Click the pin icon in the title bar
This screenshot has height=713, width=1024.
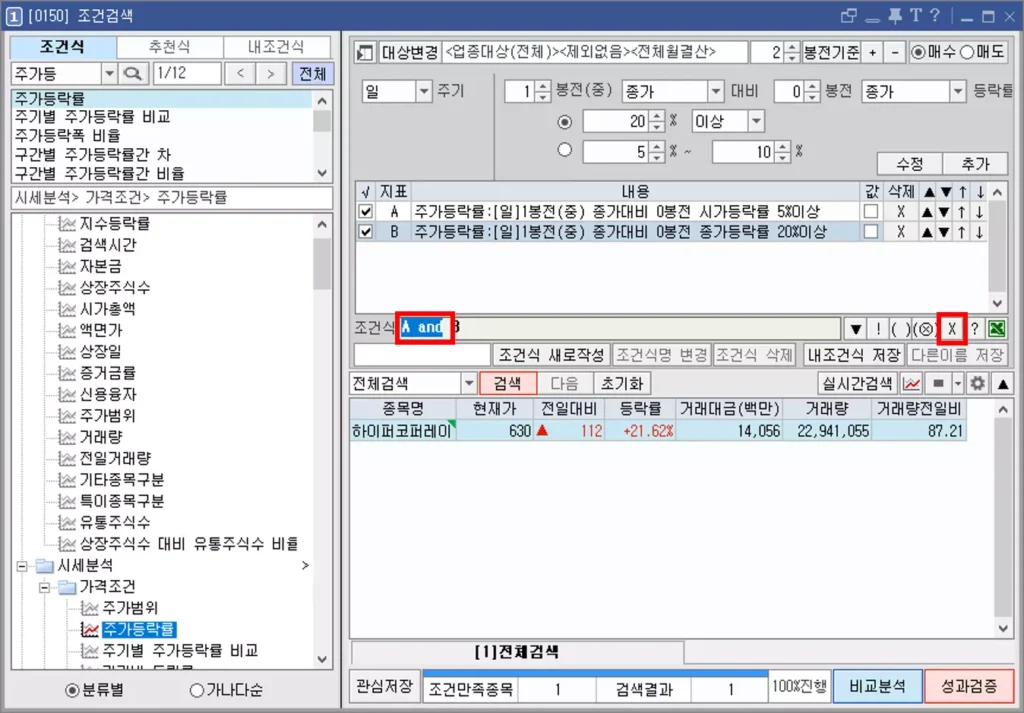coord(896,16)
